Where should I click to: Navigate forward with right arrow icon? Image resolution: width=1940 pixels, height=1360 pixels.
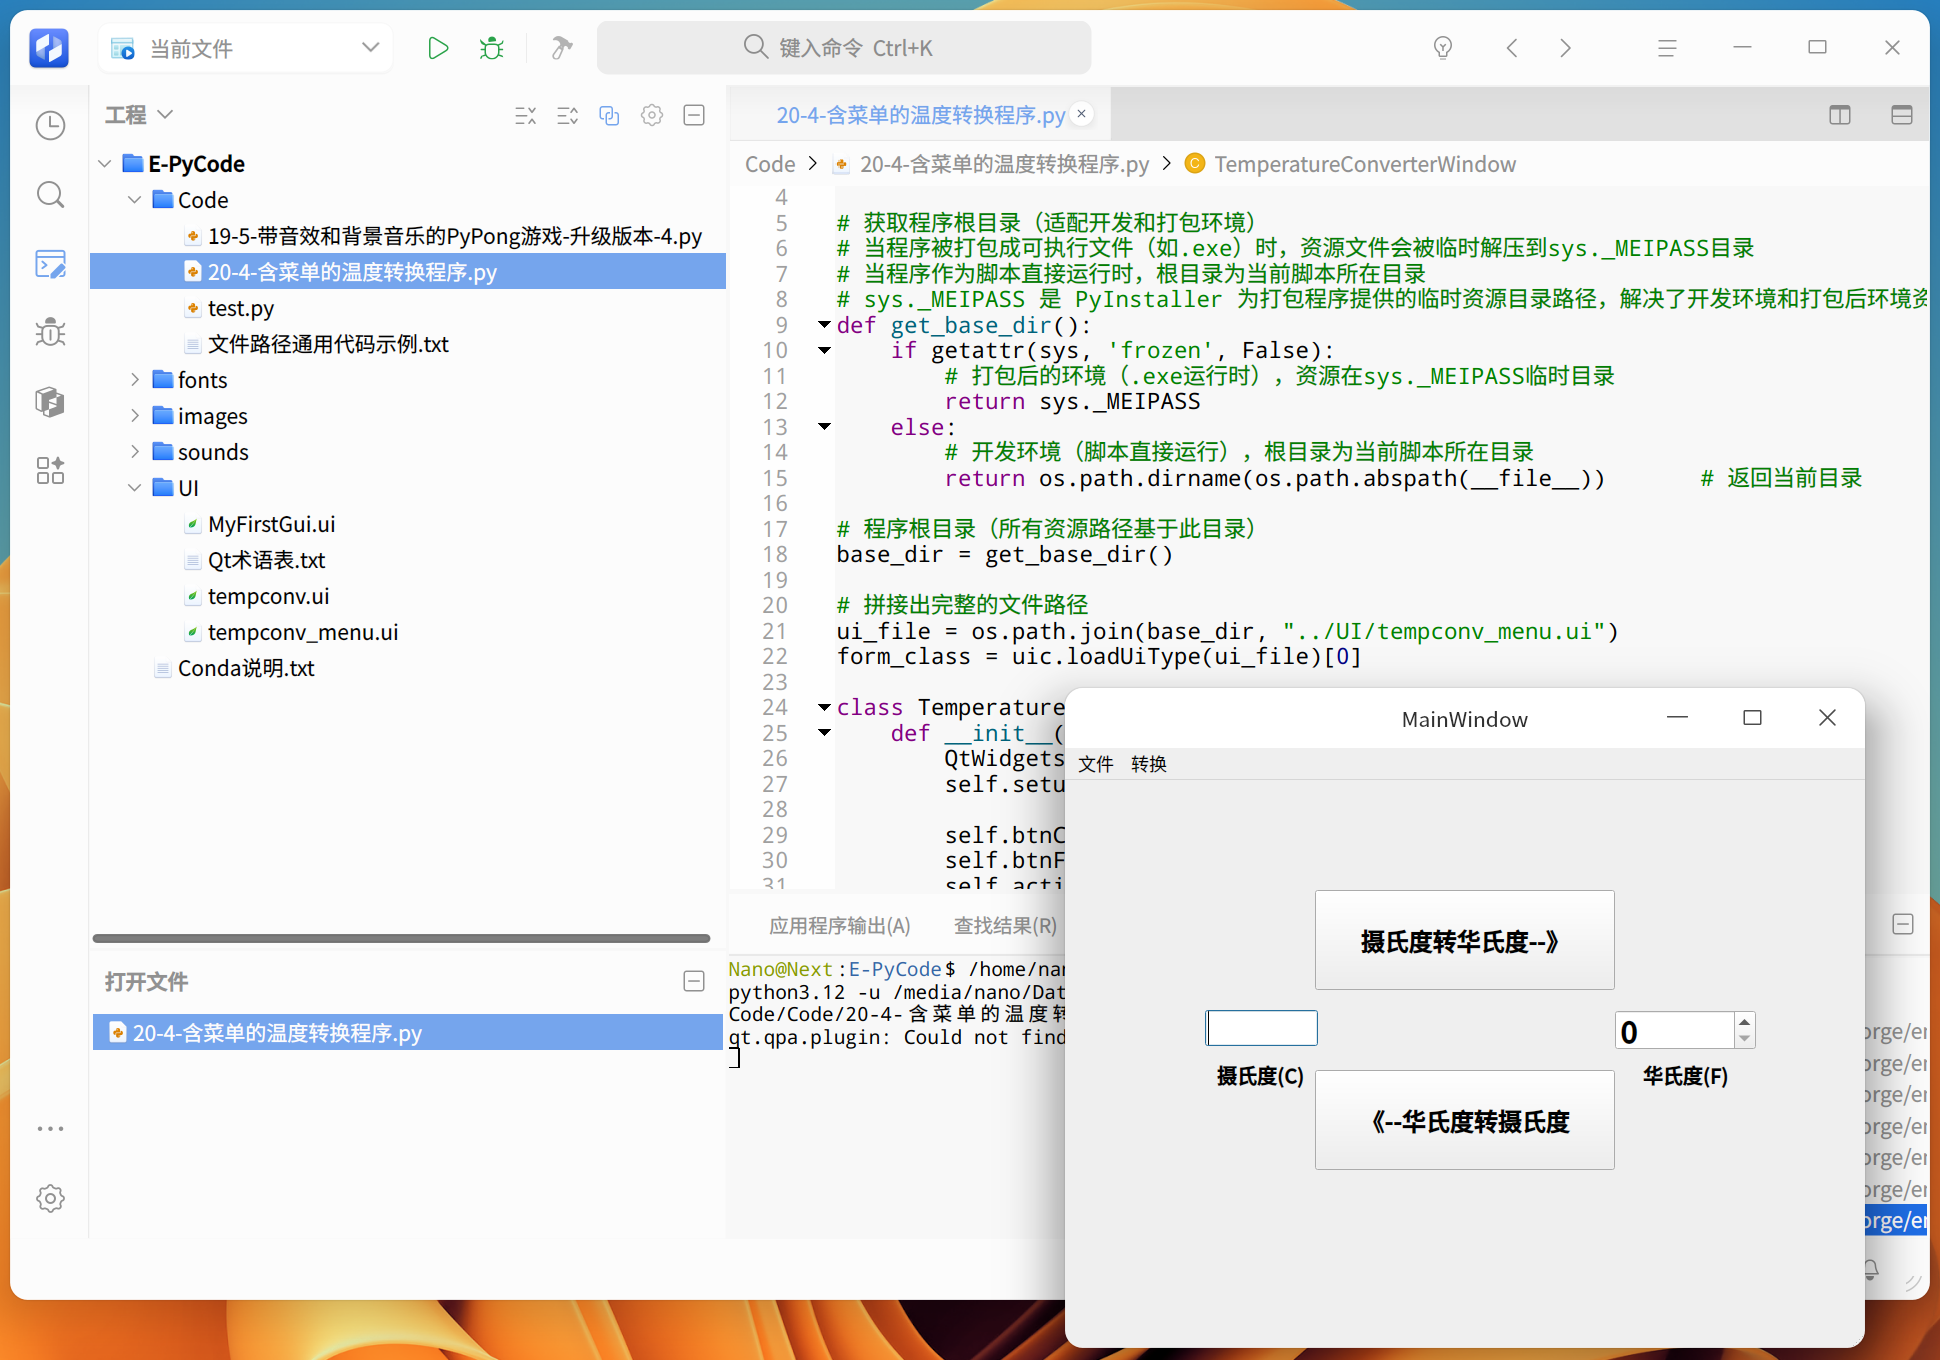click(1566, 48)
